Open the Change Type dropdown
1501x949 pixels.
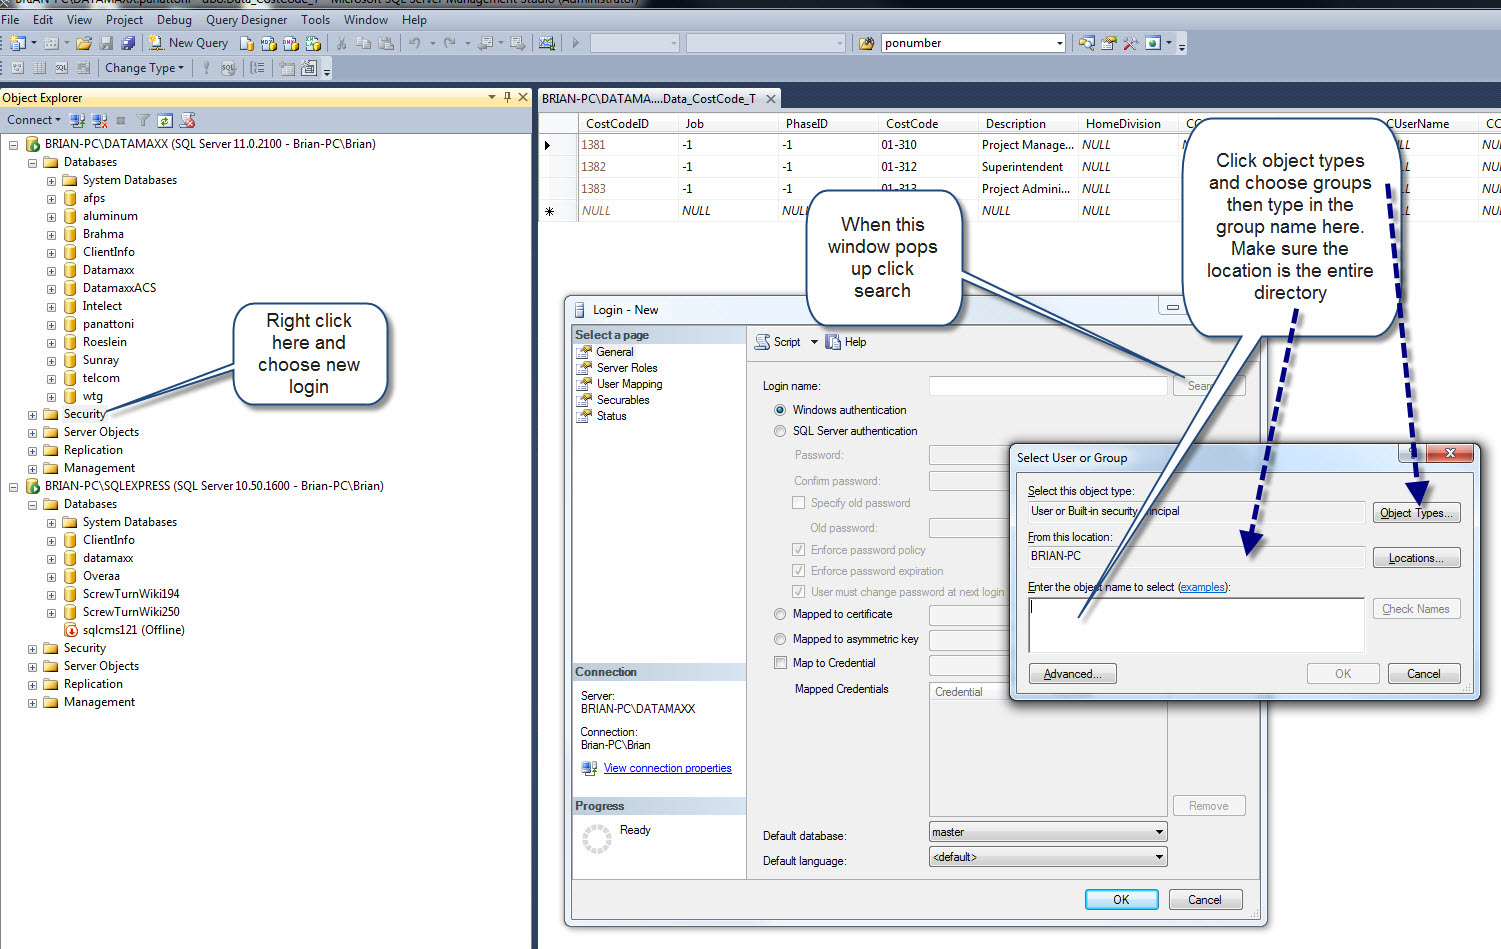(144, 68)
